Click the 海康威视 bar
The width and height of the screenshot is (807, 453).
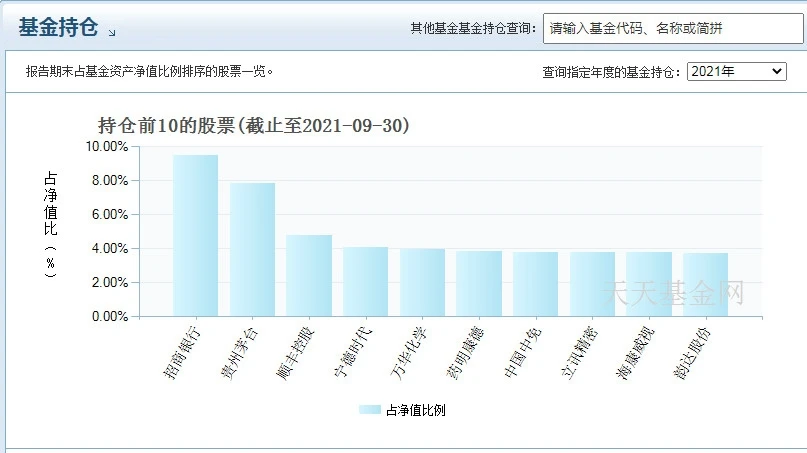(x=649, y=284)
